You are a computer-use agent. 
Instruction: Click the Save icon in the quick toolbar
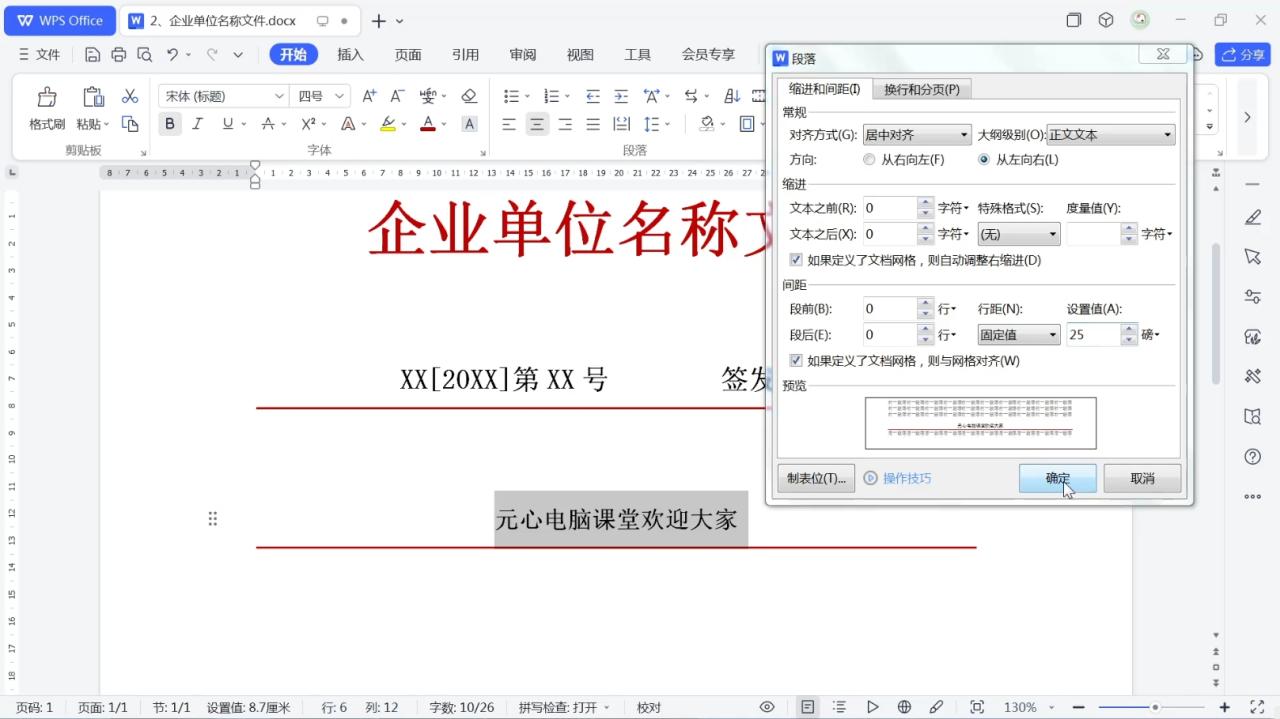(93, 54)
